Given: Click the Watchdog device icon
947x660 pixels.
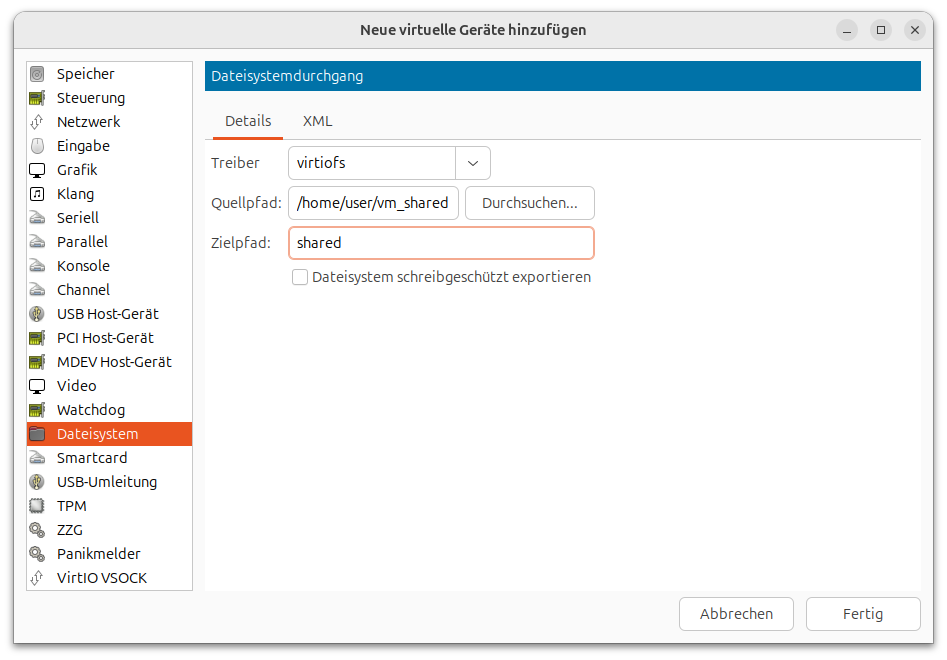Looking at the screenshot, I should 37,410.
